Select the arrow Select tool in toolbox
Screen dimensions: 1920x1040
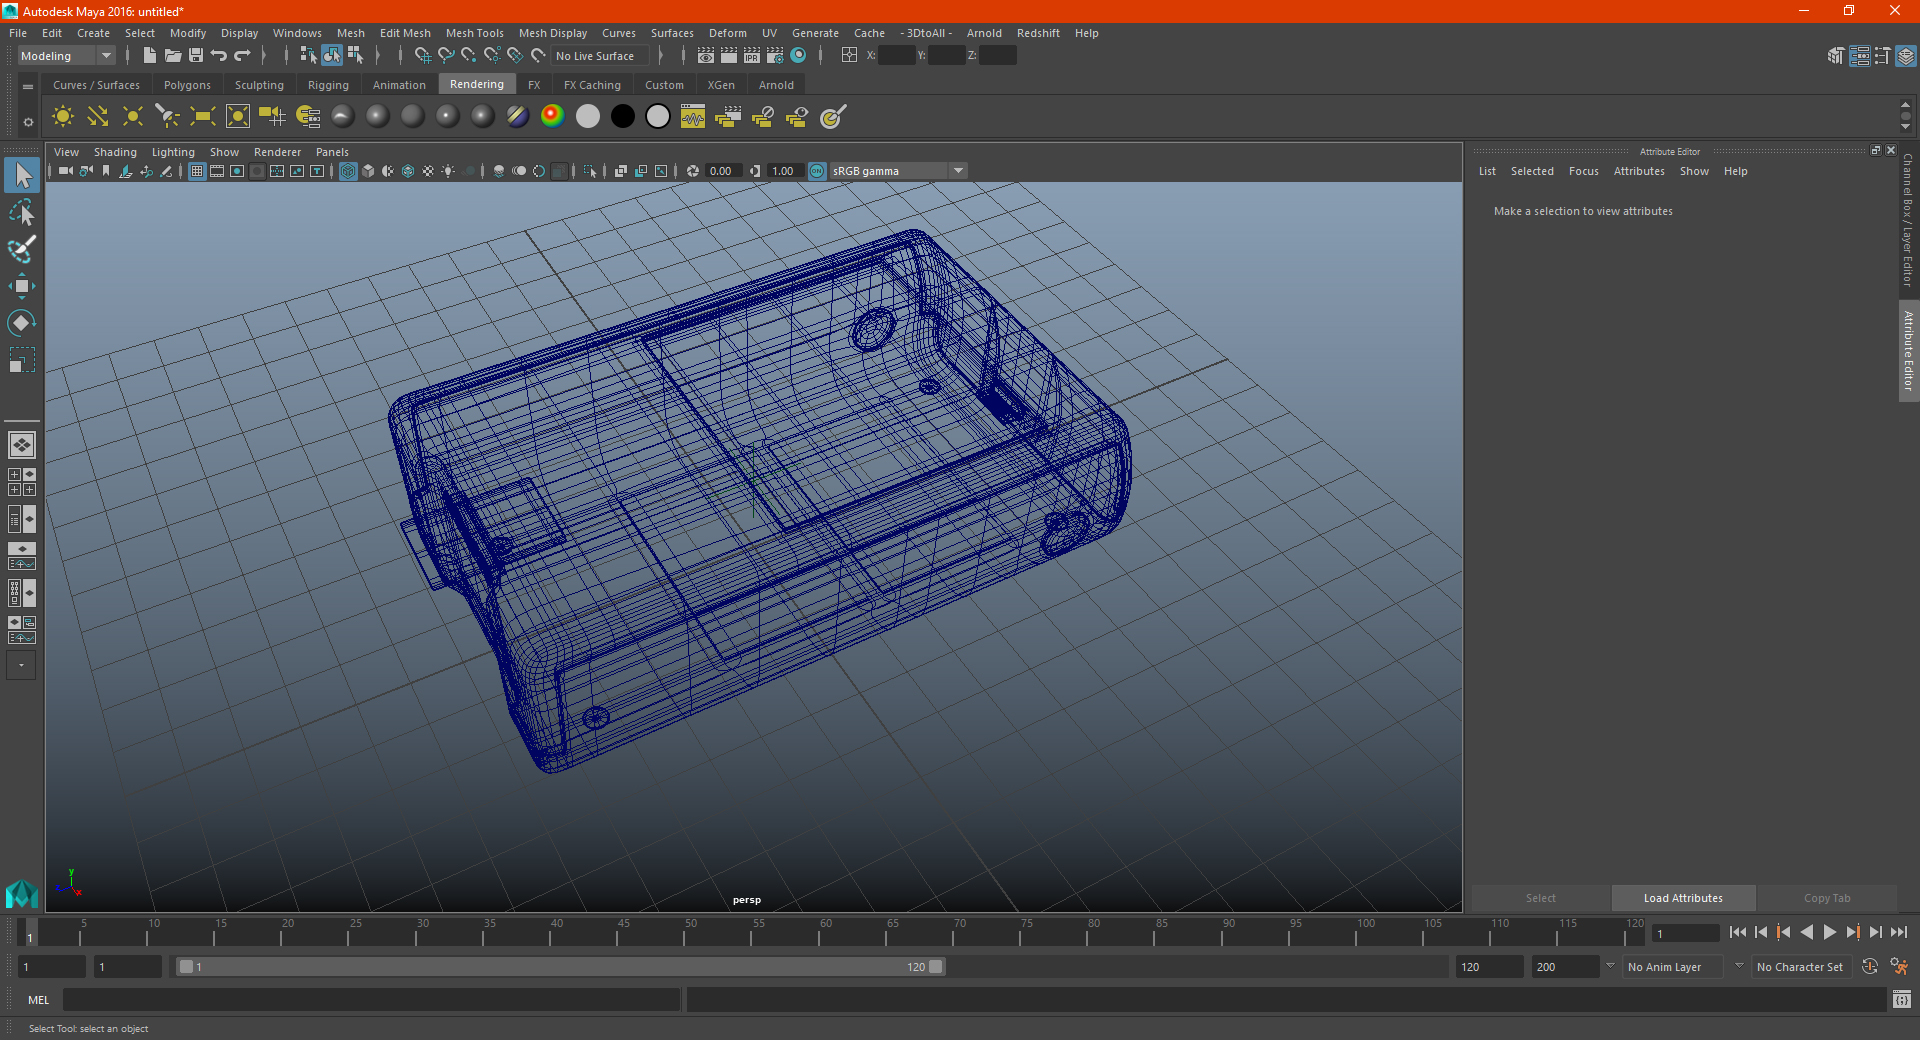(x=22, y=176)
